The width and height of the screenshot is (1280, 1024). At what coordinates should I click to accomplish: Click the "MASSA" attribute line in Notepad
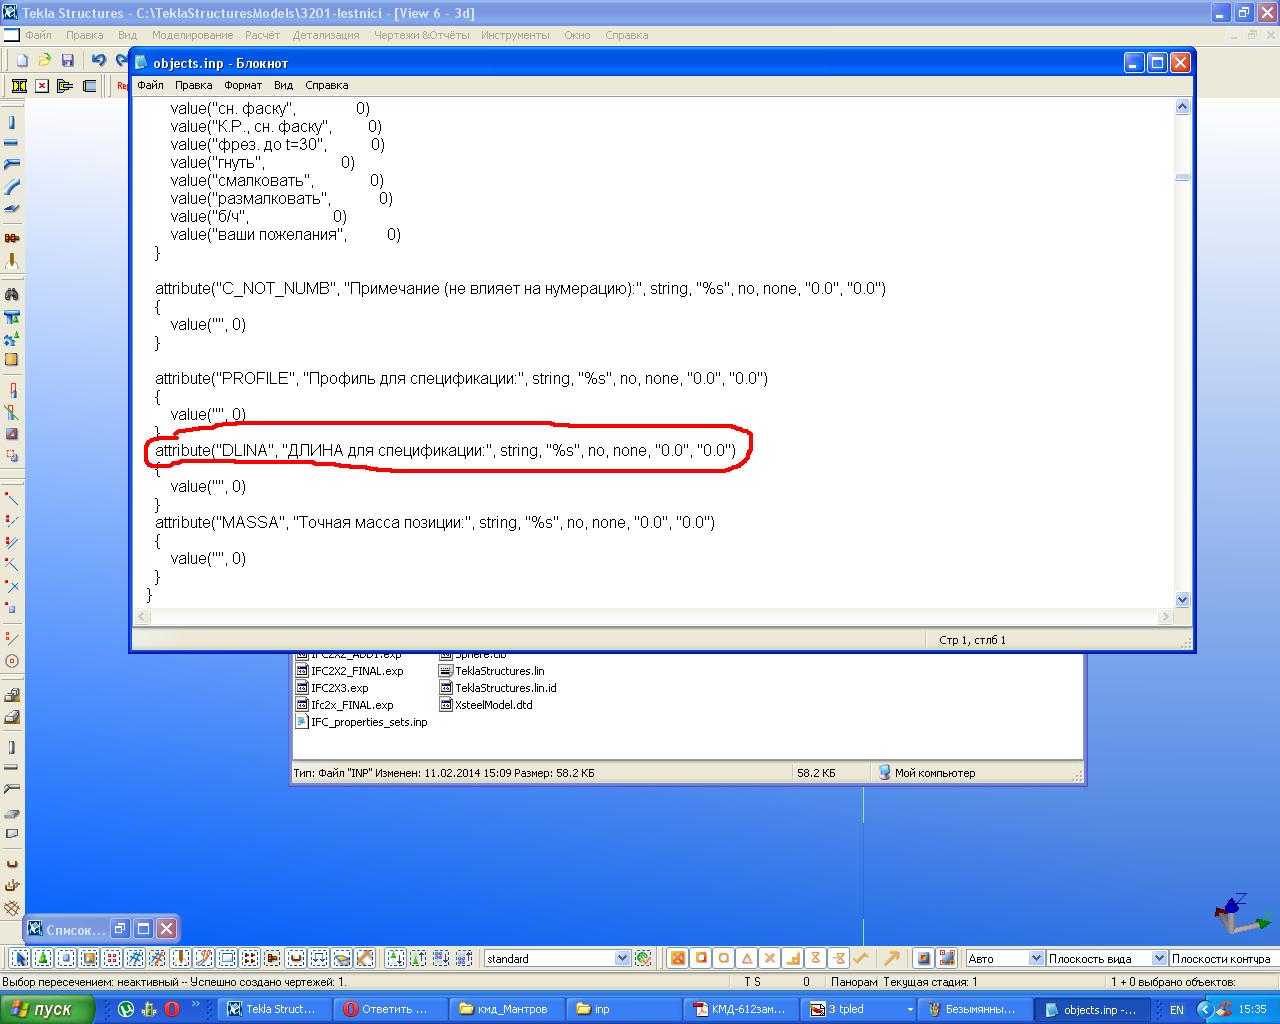[435, 522]
